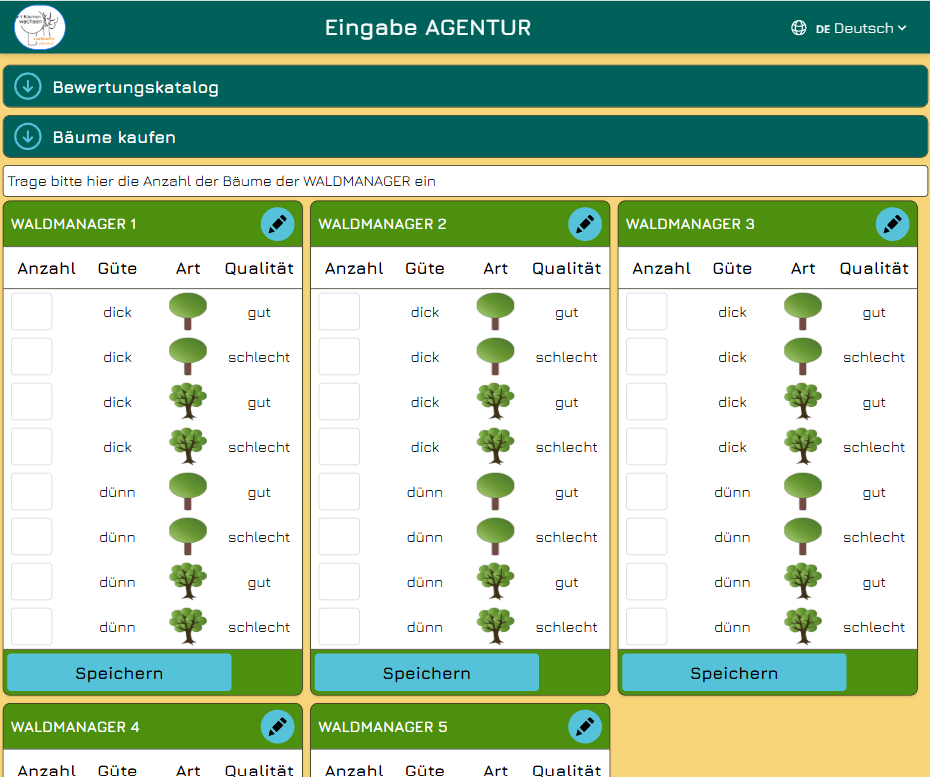Click the tree logo in the header

tap(40, 27)
